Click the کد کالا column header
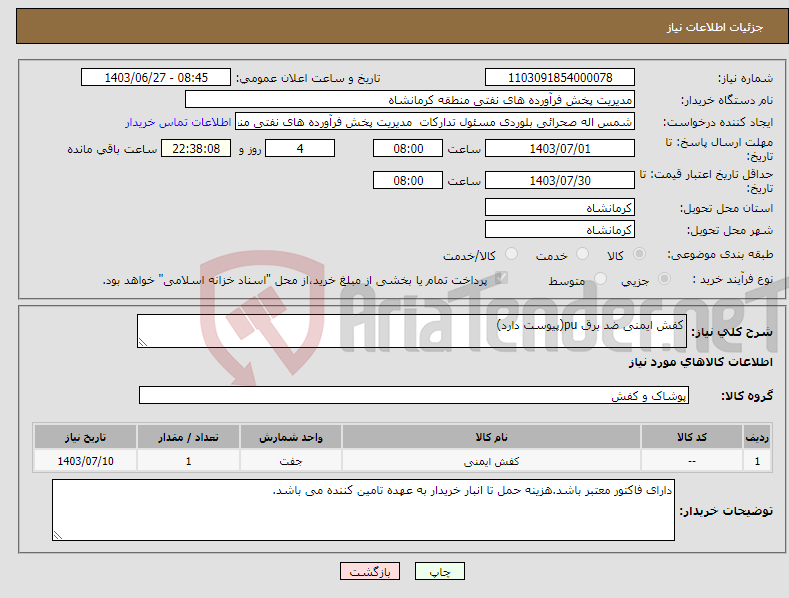Viewport: 789px width, 598px height. 692,437
